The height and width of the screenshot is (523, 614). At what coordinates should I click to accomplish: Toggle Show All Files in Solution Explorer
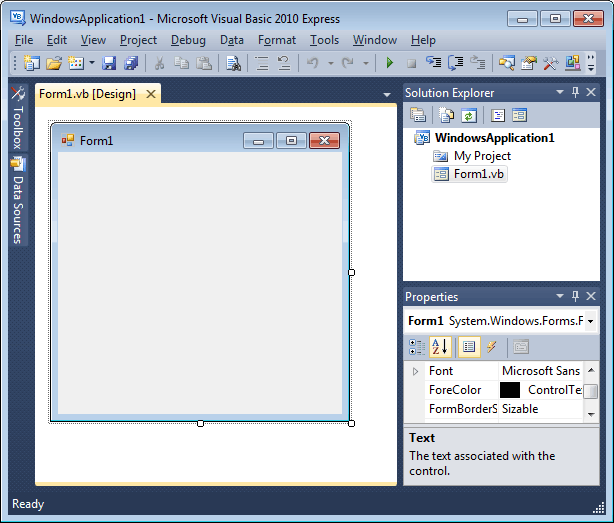point(446,115)
